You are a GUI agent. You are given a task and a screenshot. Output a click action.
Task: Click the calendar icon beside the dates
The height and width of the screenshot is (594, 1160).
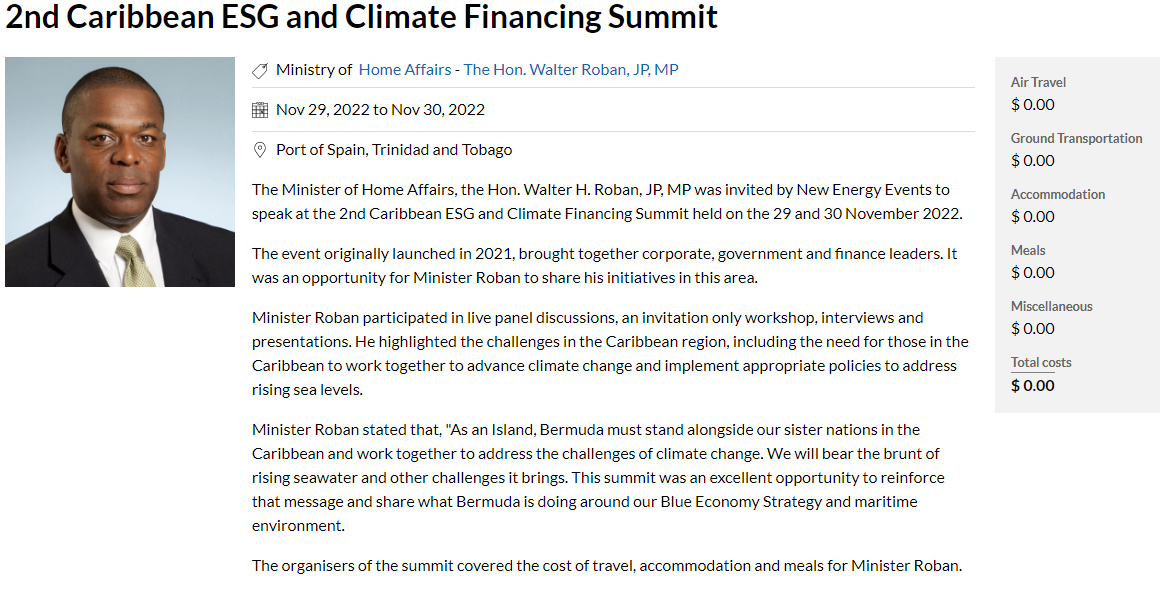(260, 110)
